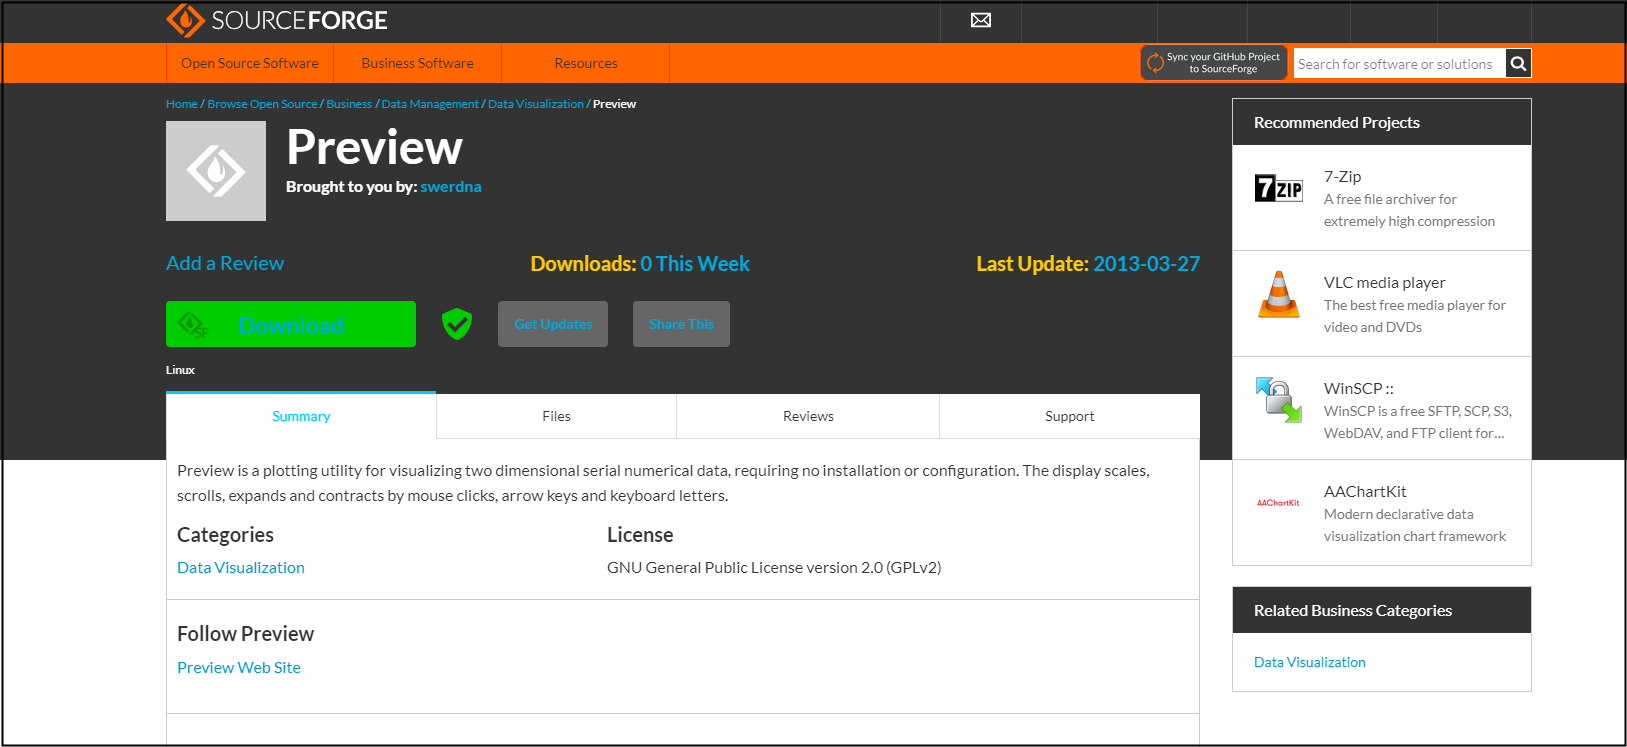Click the AAChartKit project logo
Image resolution: width=1627 pixels, height=747 pixels.
coord(1278,503)
